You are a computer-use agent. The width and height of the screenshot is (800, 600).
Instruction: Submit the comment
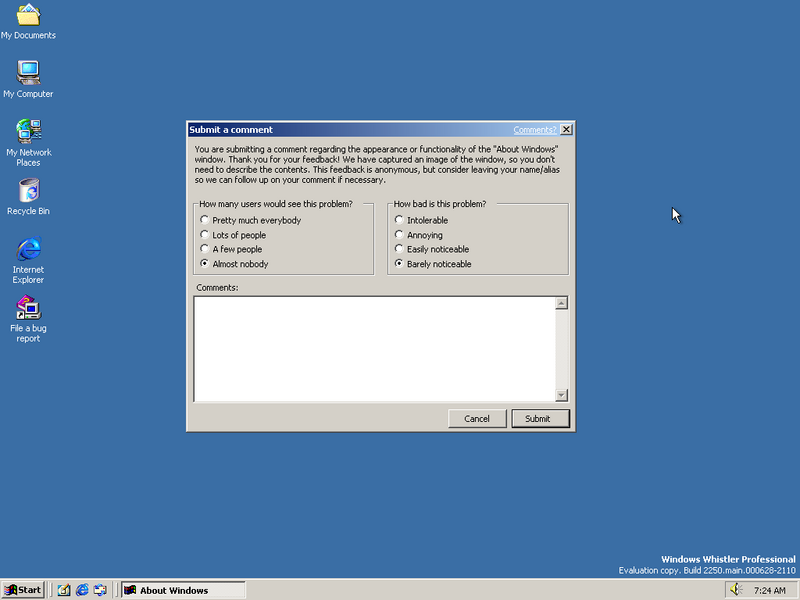coord(540,418)
